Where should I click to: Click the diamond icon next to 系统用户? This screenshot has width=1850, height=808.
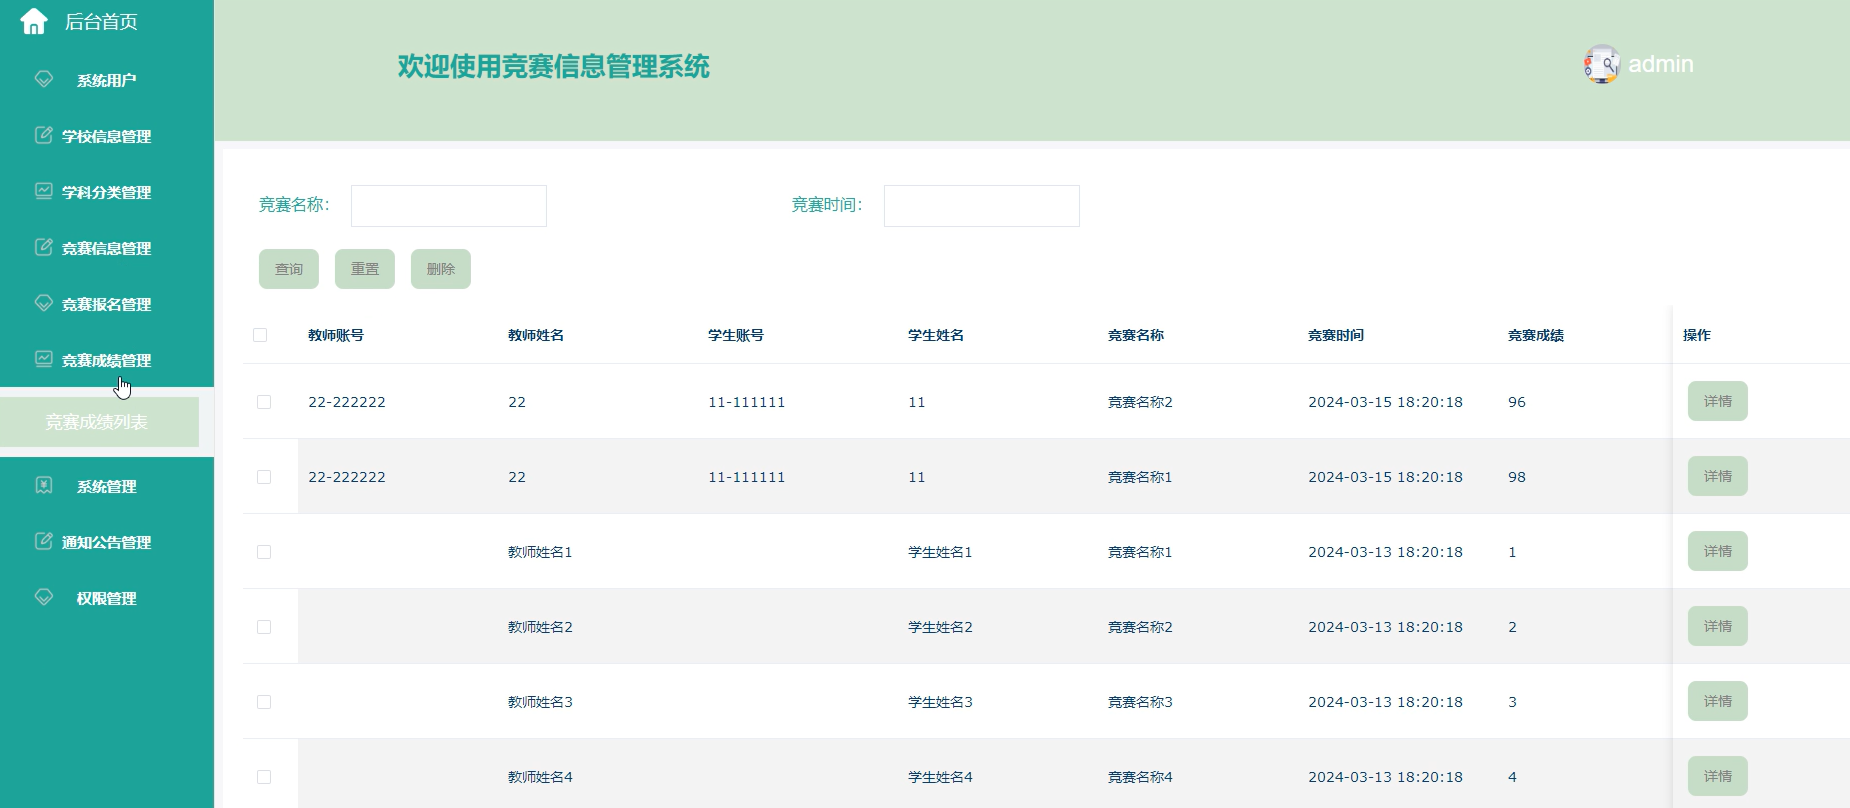click(x=44, y=79)
